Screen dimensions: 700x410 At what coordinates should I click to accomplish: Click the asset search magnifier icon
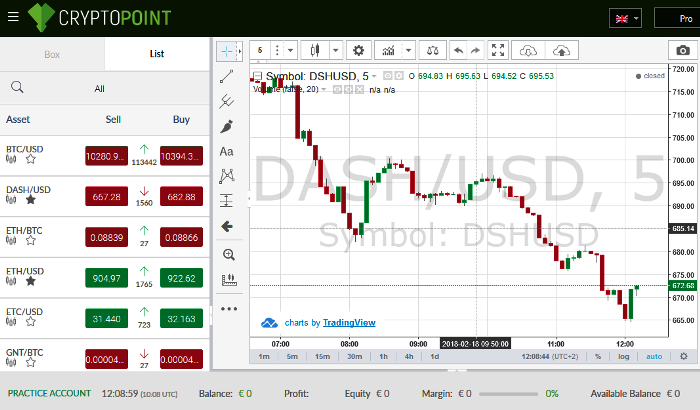[x=17, y=87]
